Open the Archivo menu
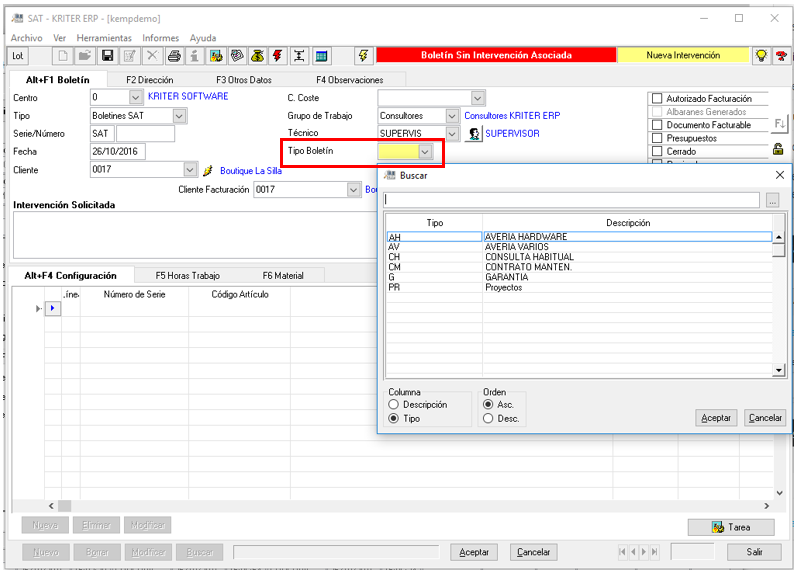This screenshot has height=573, width=796. [x=26, y=38]
